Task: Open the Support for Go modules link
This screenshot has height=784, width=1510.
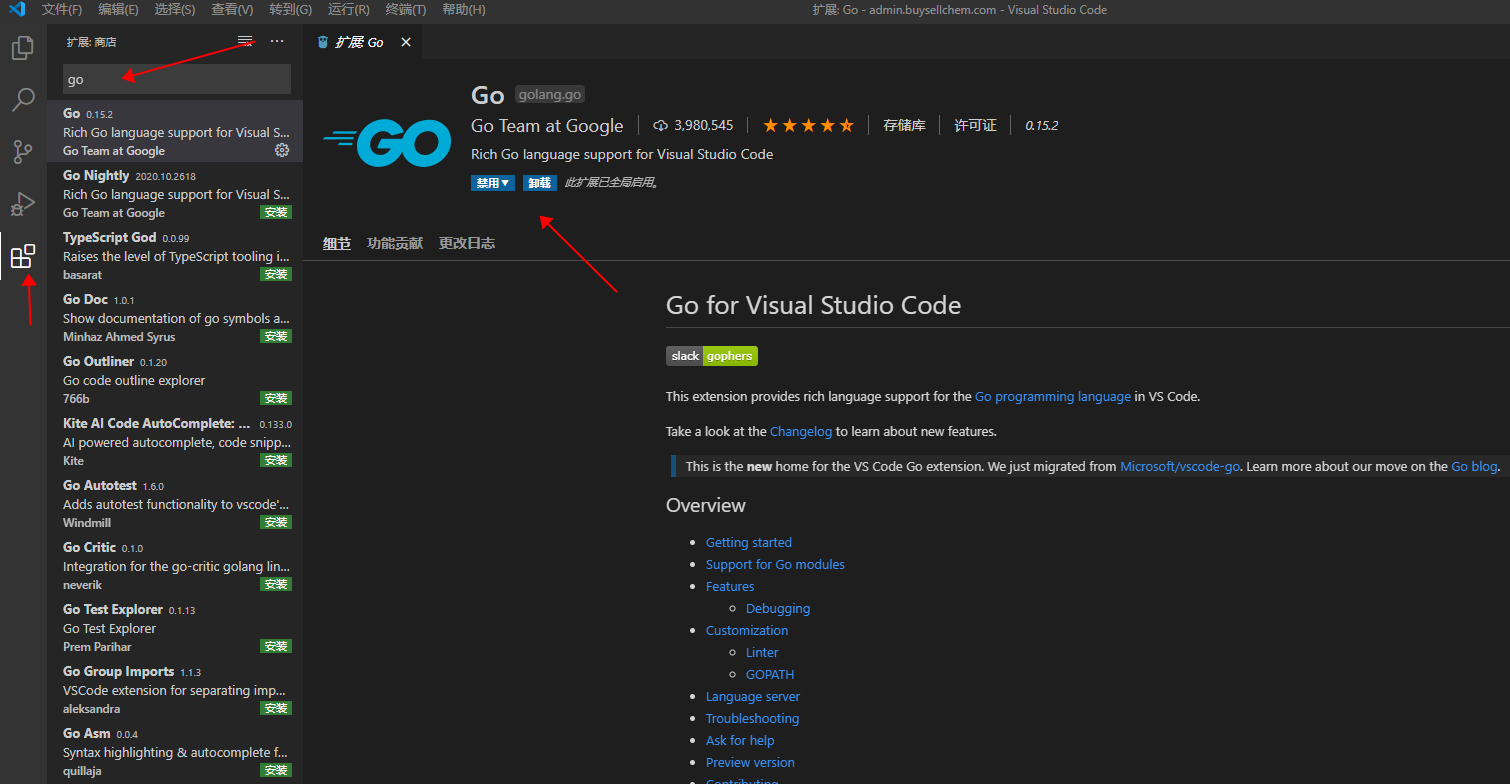Action: 775,564
